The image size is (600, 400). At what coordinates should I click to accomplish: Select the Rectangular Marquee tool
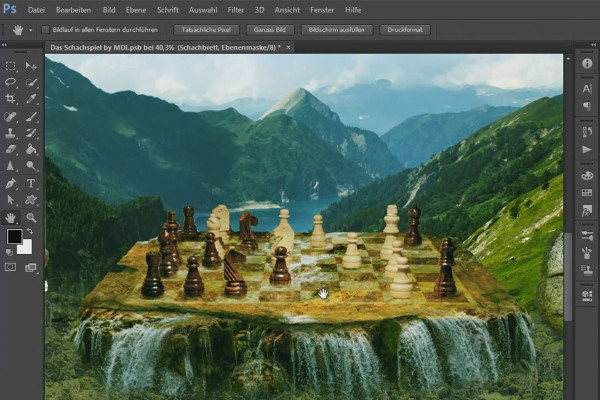point(10,66)
